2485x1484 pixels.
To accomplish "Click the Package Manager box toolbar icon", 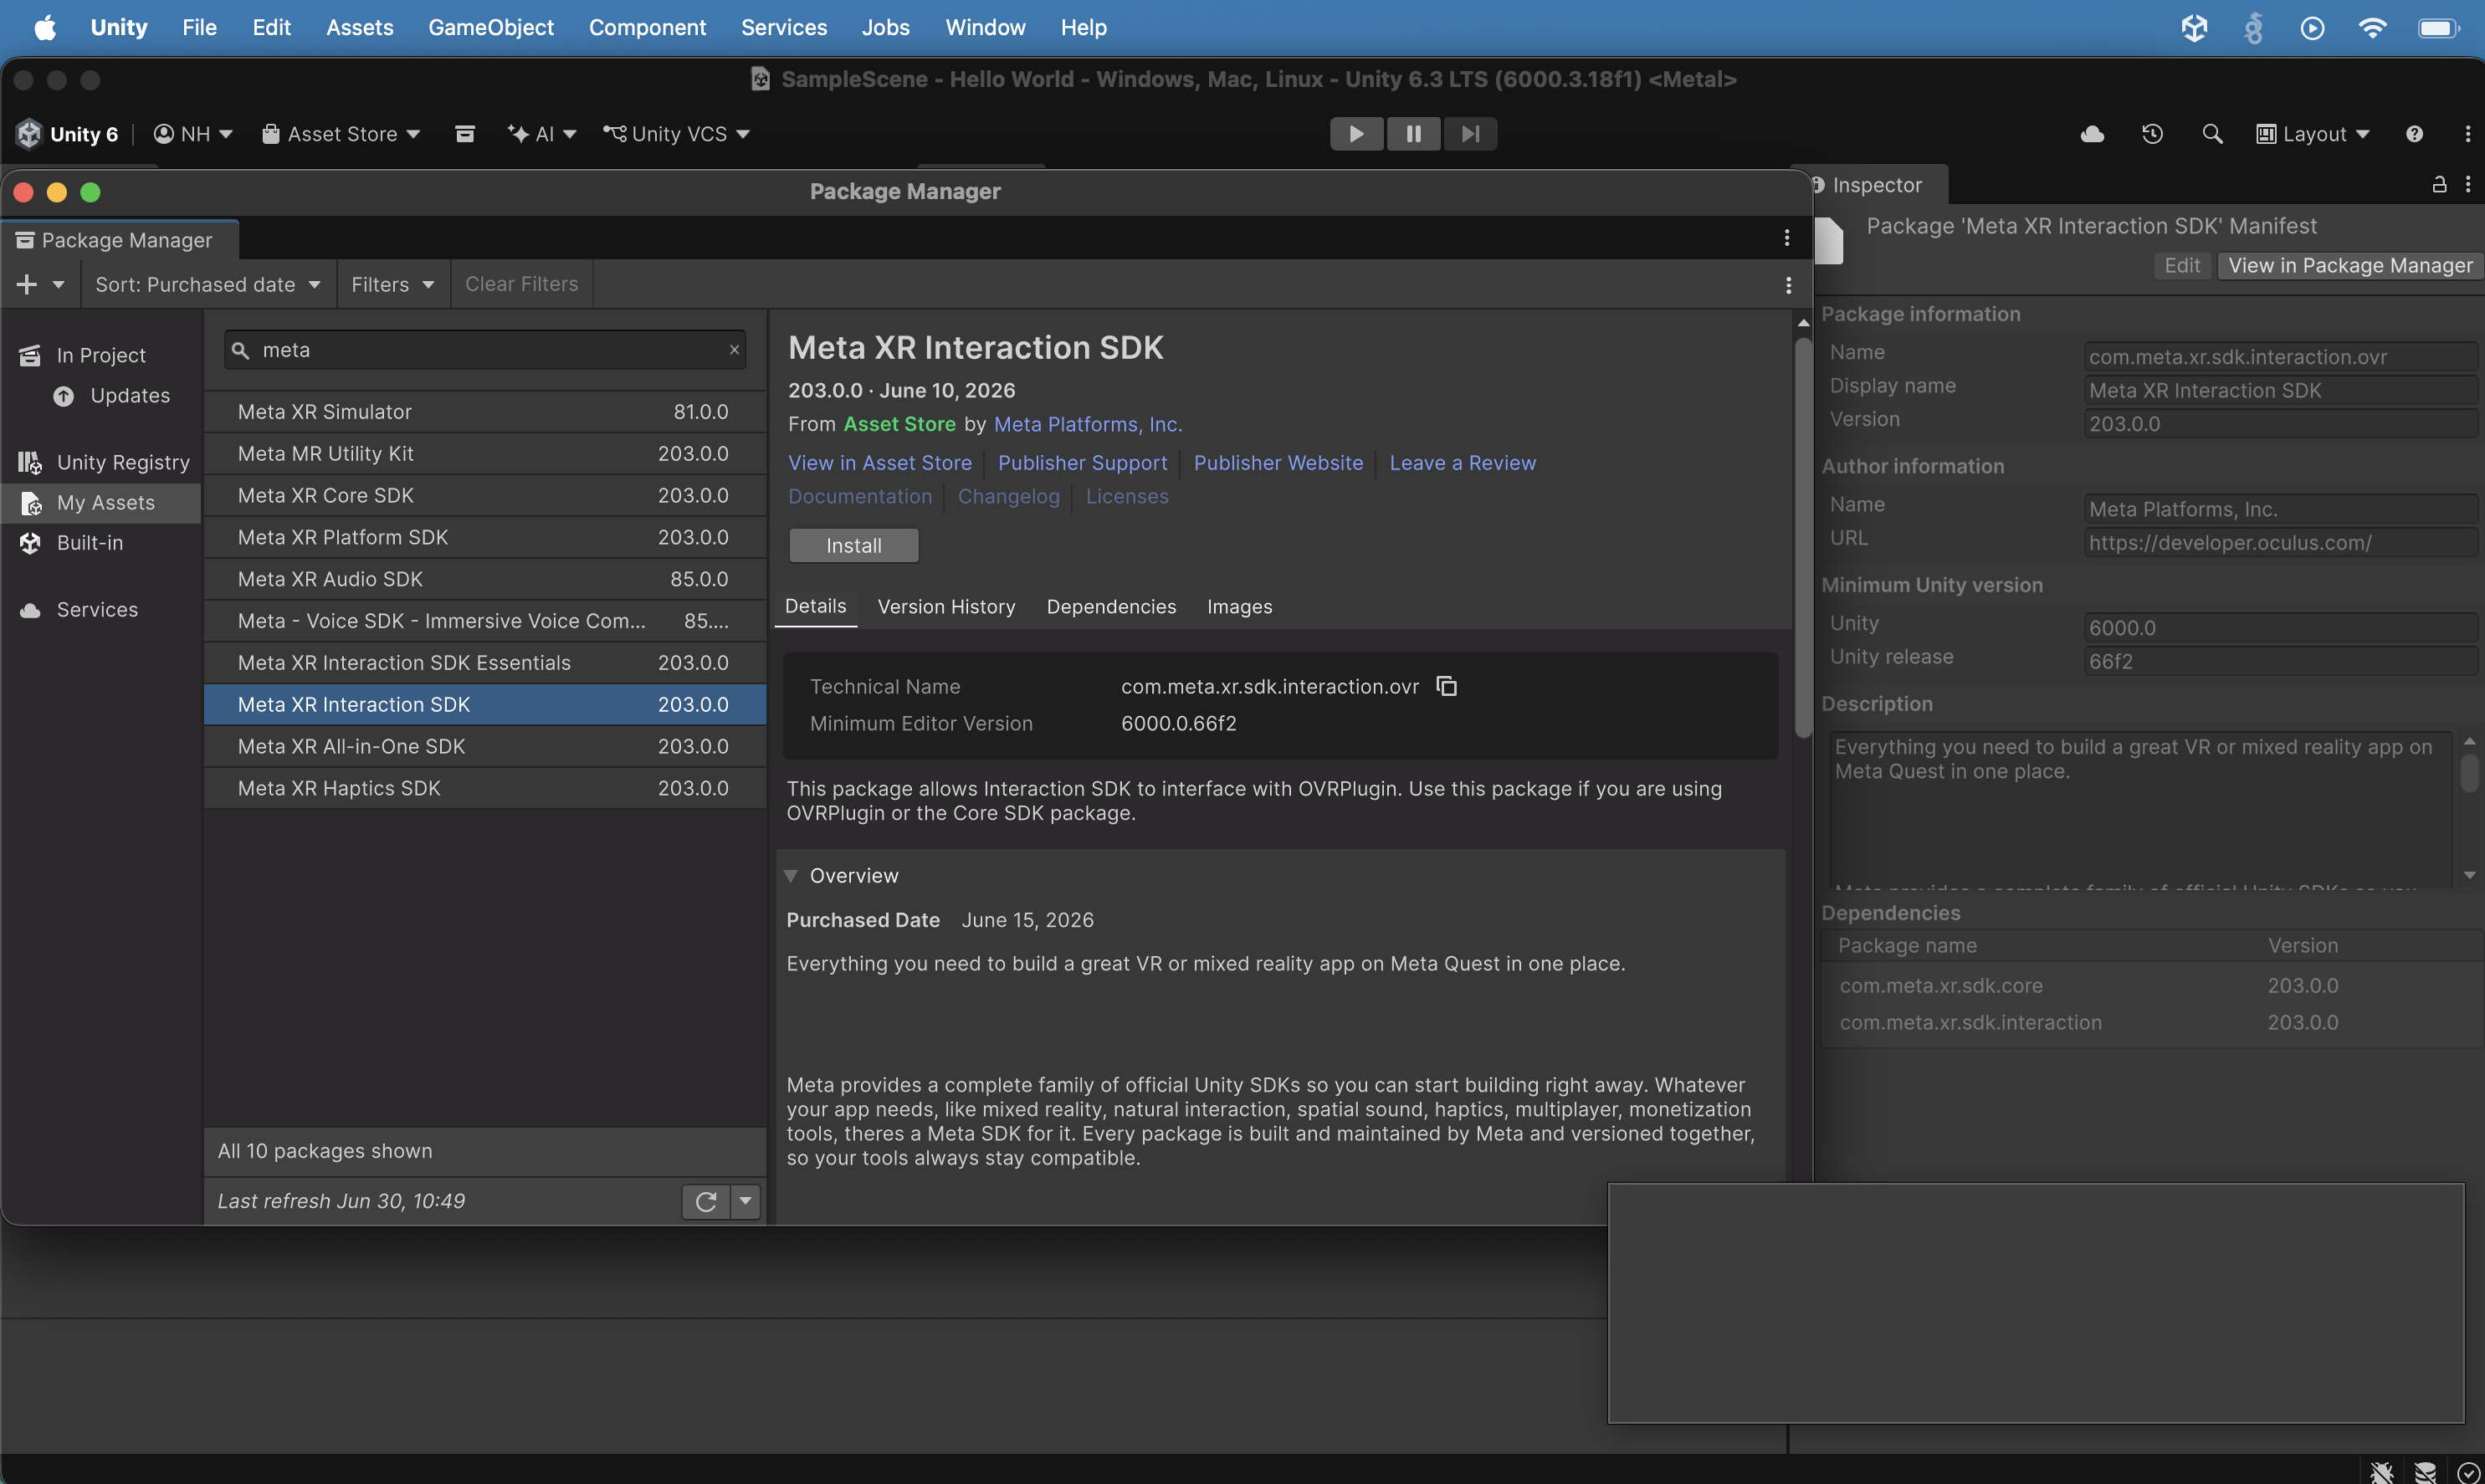I will coord(465,134).
